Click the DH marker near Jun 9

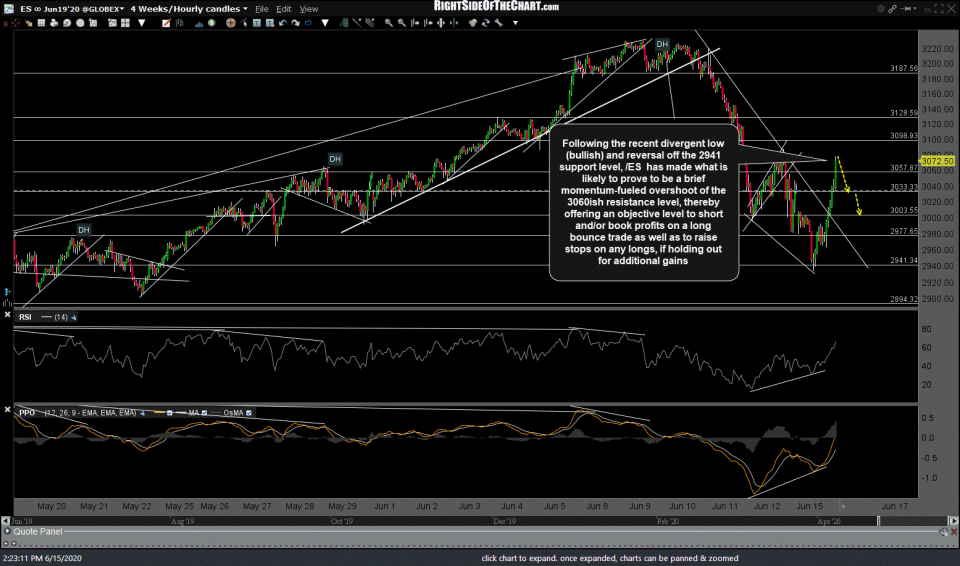point(662,44)
